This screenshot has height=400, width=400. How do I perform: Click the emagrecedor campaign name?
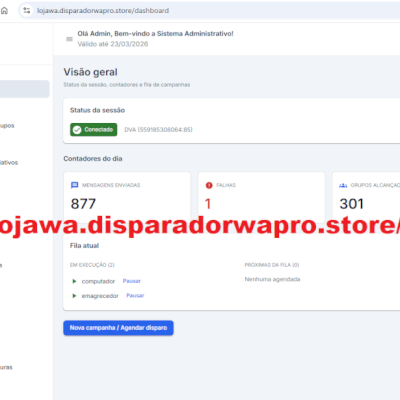click(100, 296)
